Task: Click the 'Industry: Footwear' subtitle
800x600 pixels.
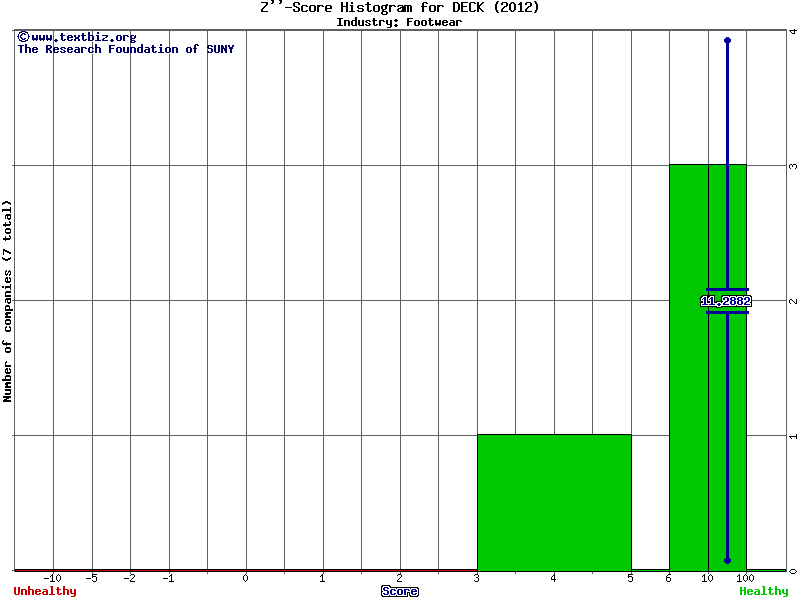Action: pos(399,21)
